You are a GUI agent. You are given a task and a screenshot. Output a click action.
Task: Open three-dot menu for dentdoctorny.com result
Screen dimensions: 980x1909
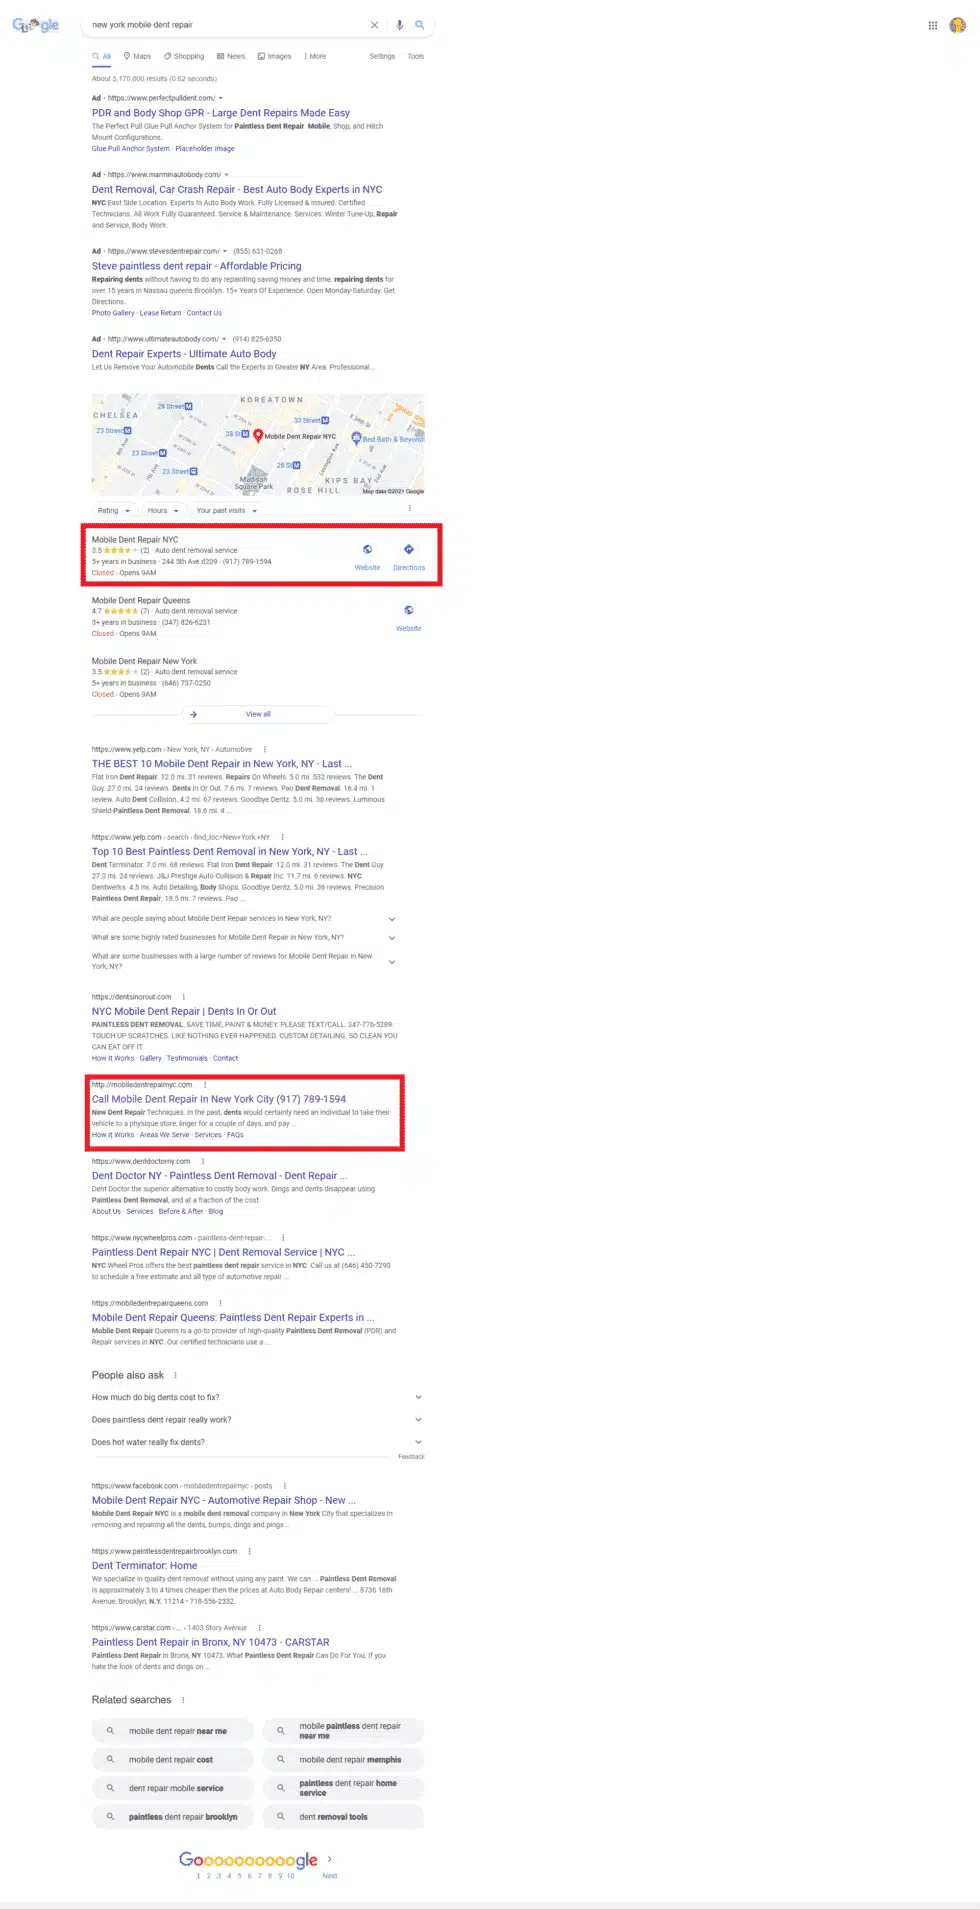click(203, 1162)
